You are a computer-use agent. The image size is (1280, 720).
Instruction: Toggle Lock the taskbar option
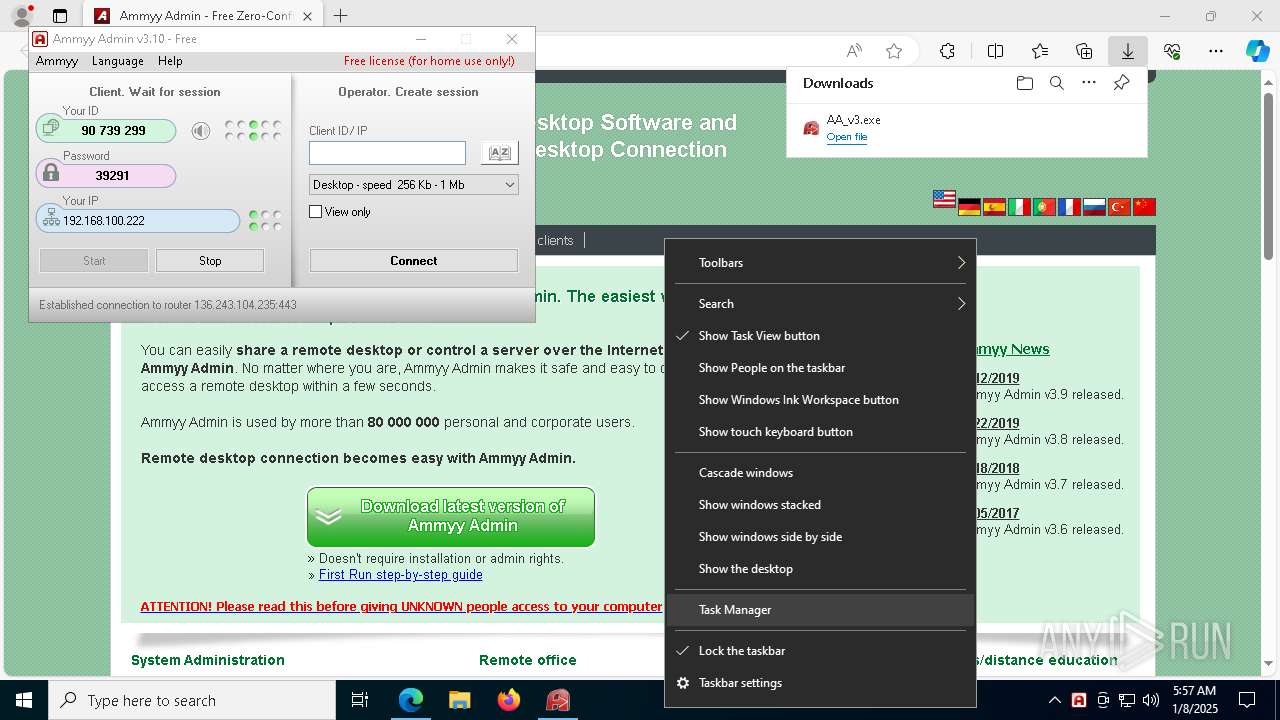[x=820, y=651]
